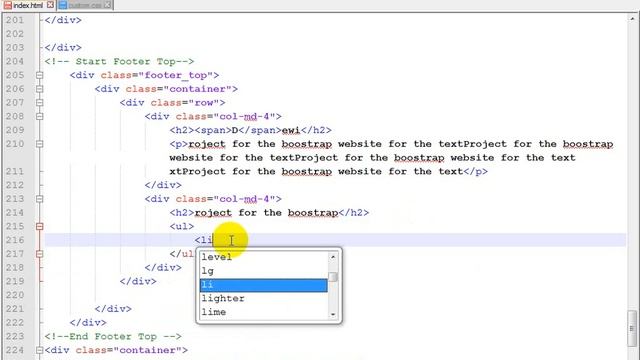Viewport: 640px width, 360px height.
Task: Click the </div> closing tag on line 212
Action: (x=163, y=185)
